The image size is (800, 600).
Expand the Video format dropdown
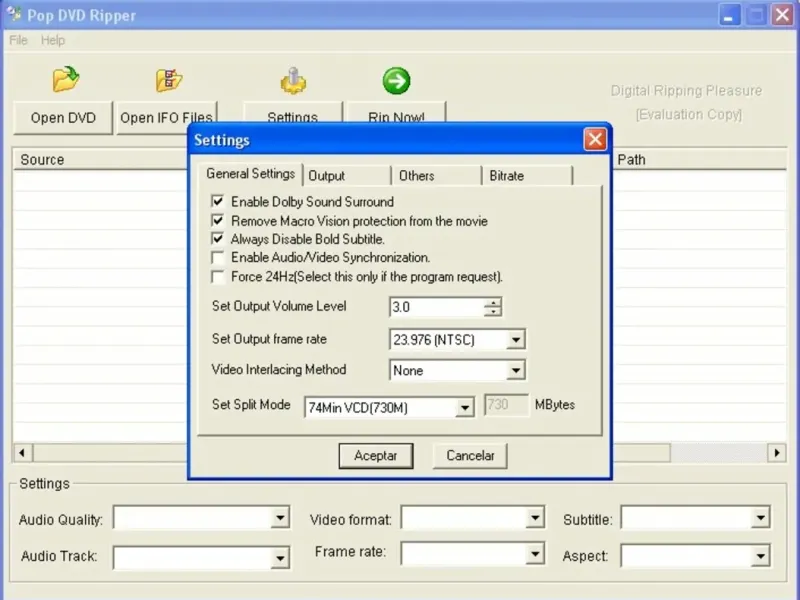click(535, 518)
